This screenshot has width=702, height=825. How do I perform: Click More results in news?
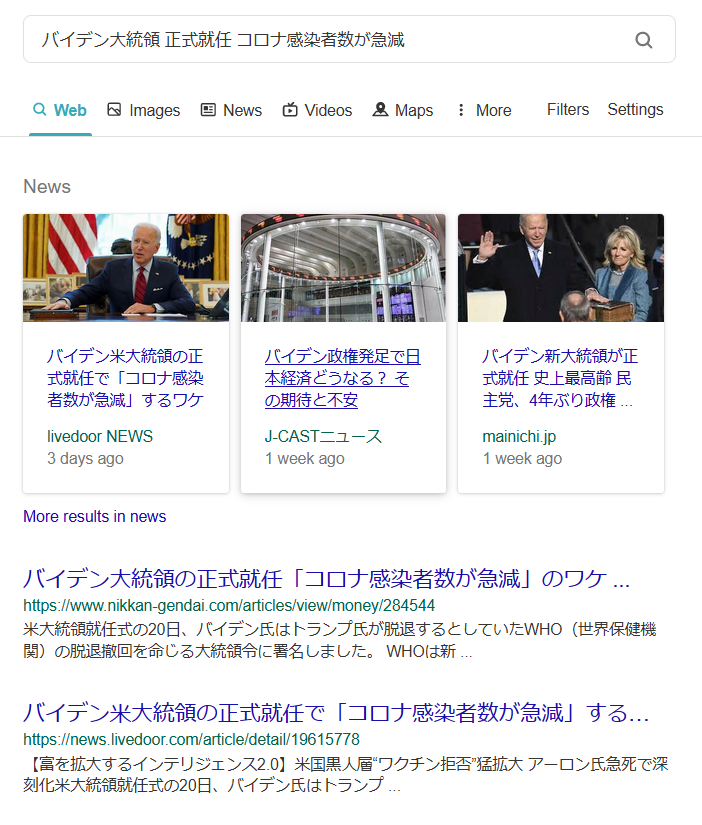pos(95,516)
